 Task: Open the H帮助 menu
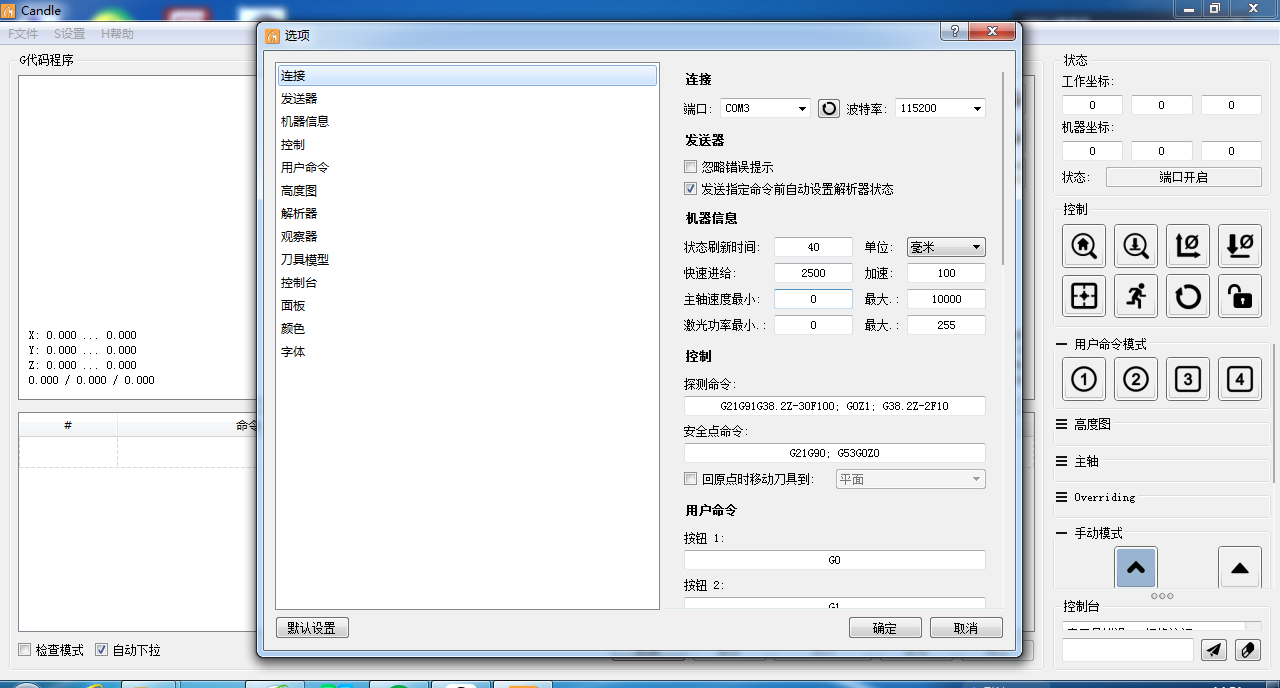(x=117, y=34)
